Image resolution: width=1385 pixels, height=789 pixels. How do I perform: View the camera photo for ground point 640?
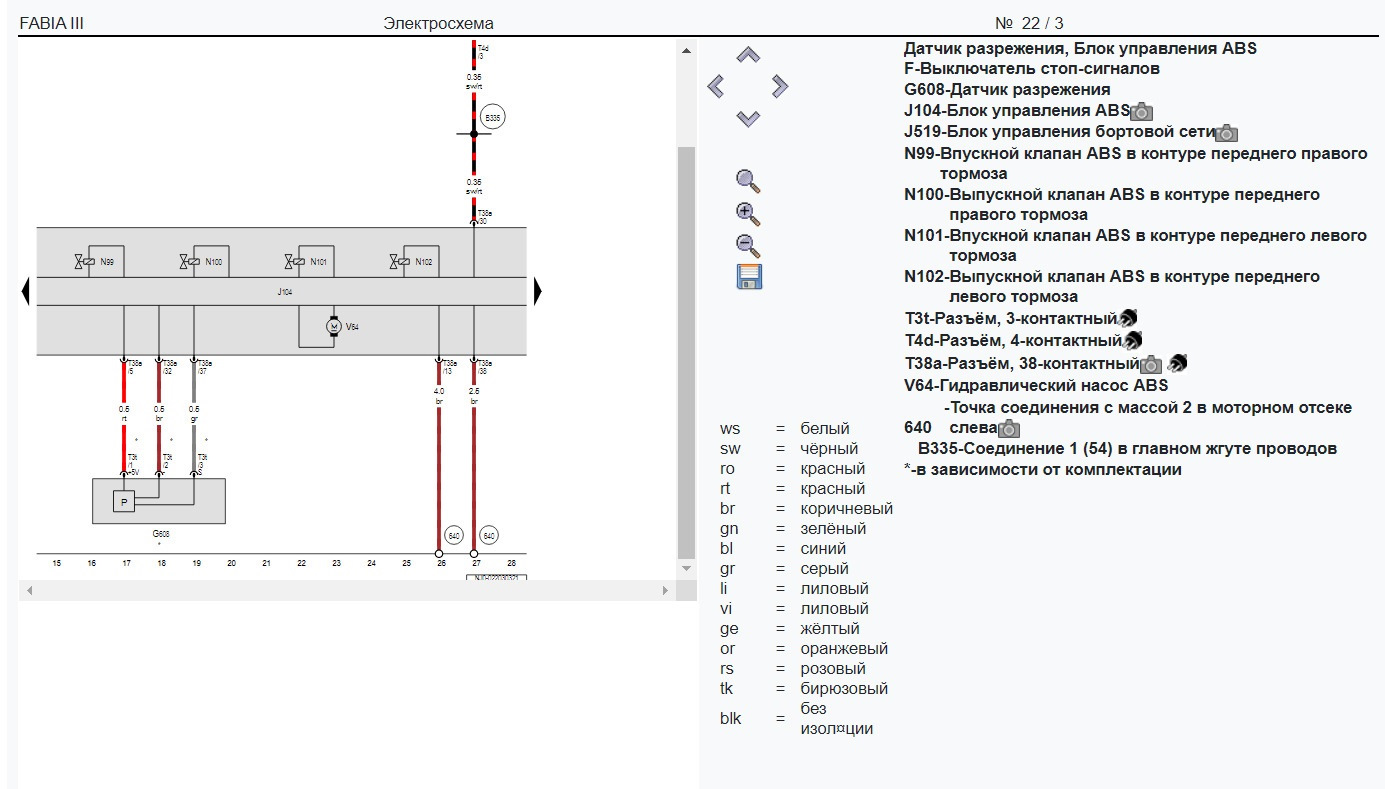coord(1009,429)
